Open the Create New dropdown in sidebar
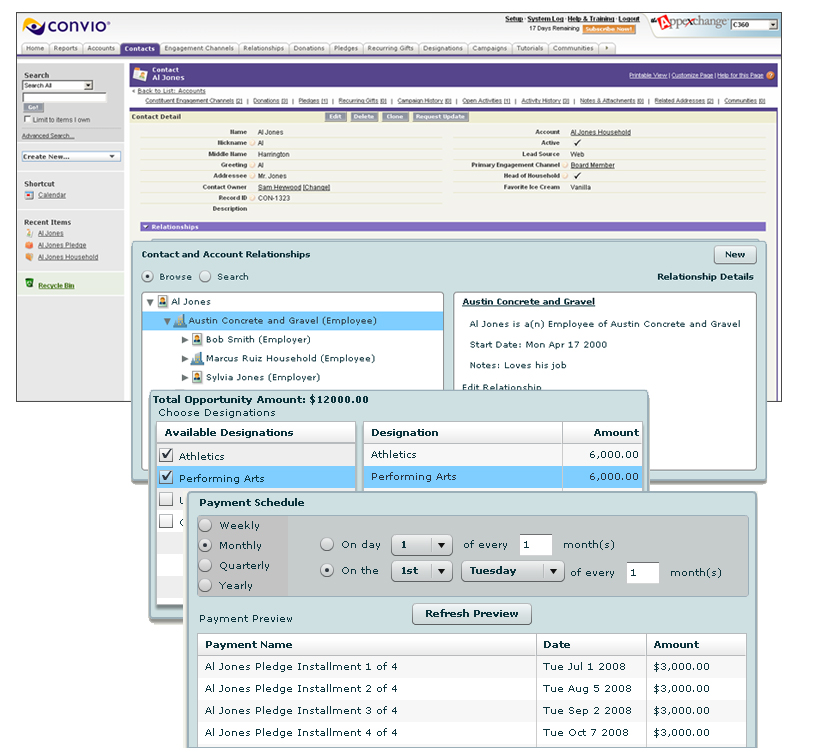This screenshot has height=756, width=816. click(x=71, y=156)
